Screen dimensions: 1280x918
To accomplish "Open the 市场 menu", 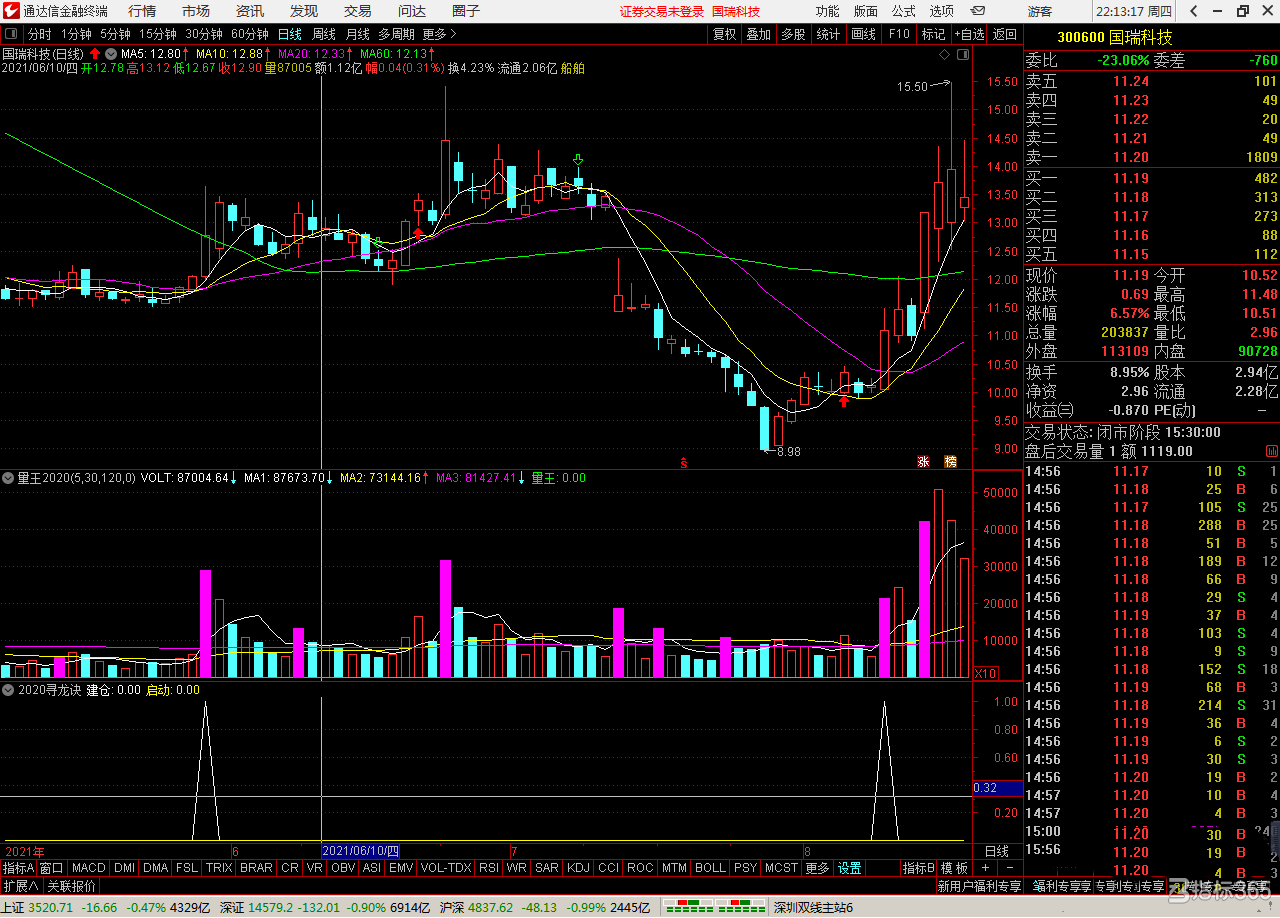I will 196,11.
